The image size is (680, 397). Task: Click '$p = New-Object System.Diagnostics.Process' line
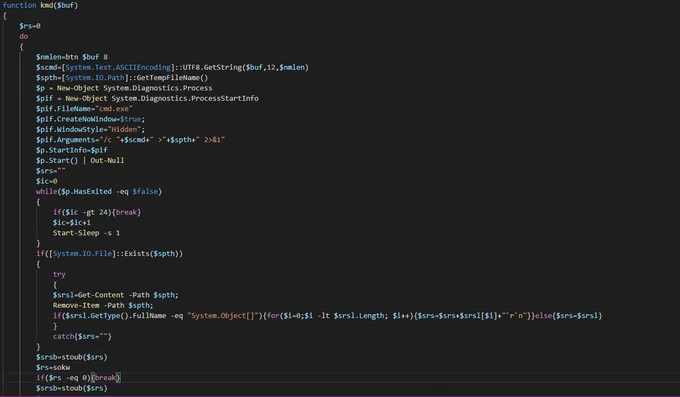click(124, 88)
